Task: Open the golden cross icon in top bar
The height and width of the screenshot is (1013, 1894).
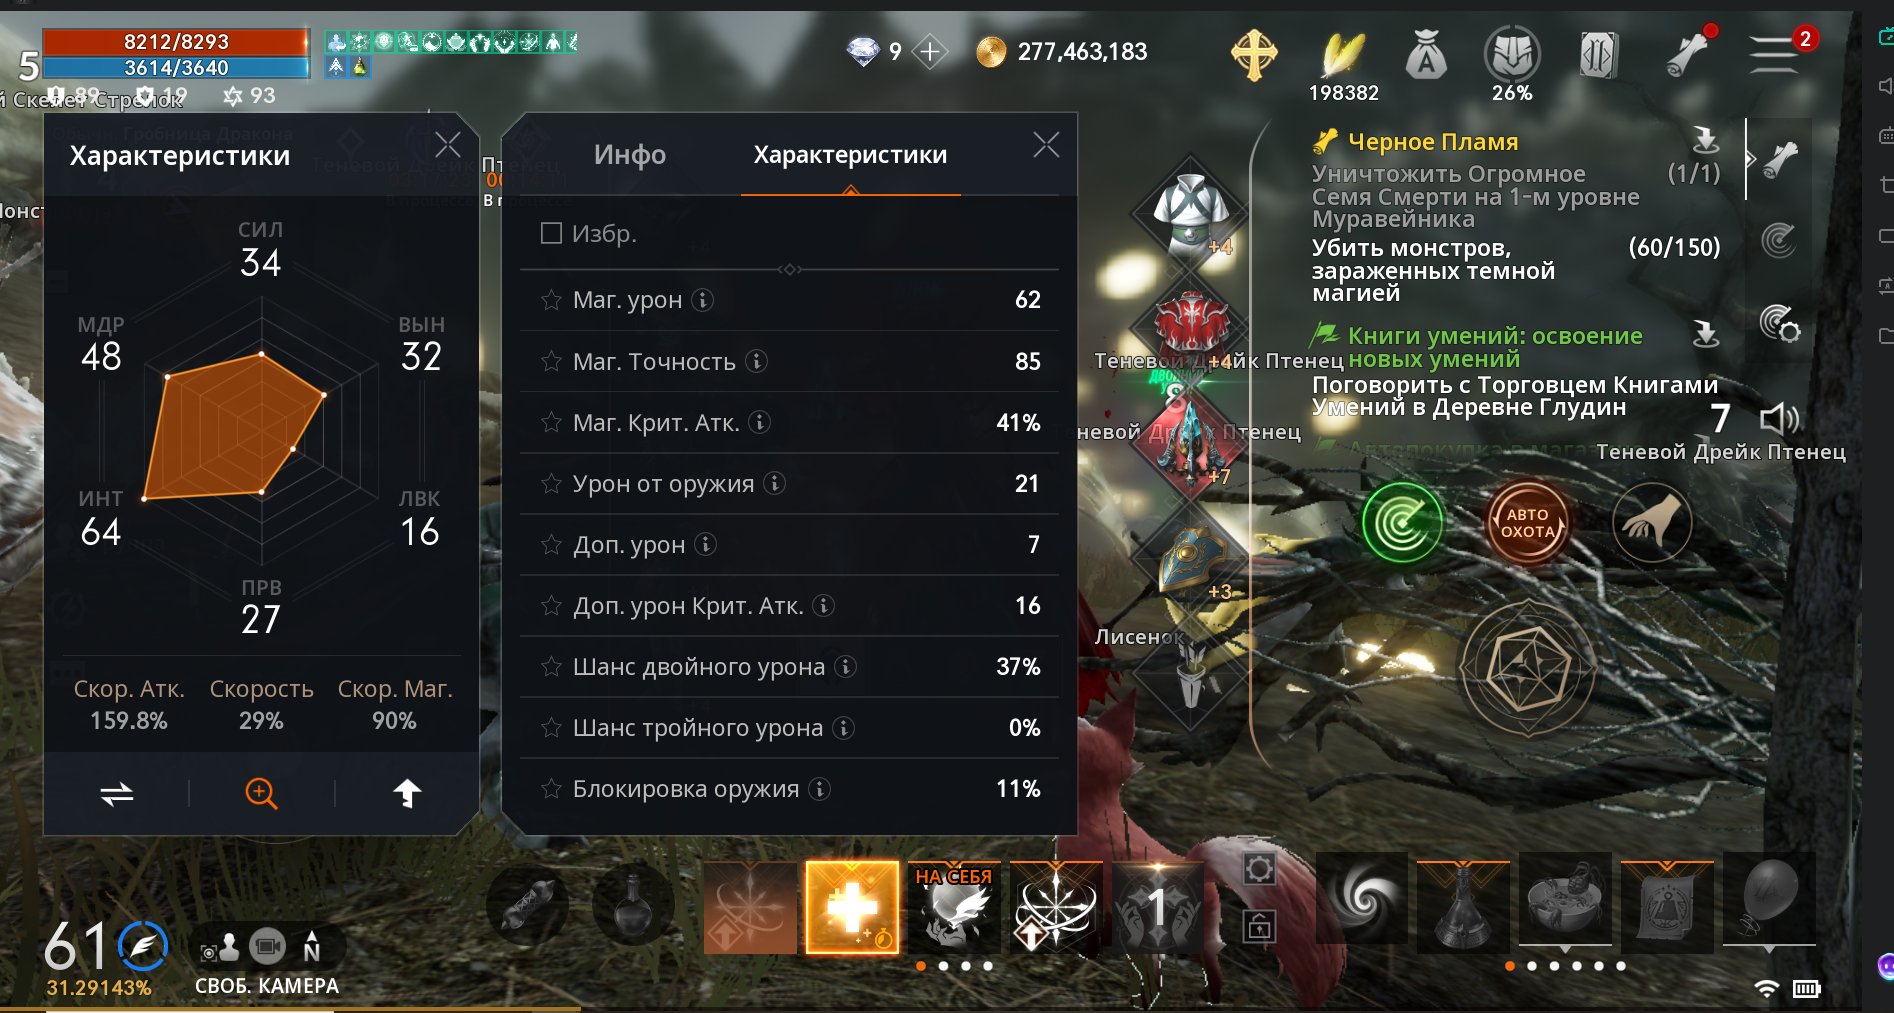Action: coord(1253,55)
